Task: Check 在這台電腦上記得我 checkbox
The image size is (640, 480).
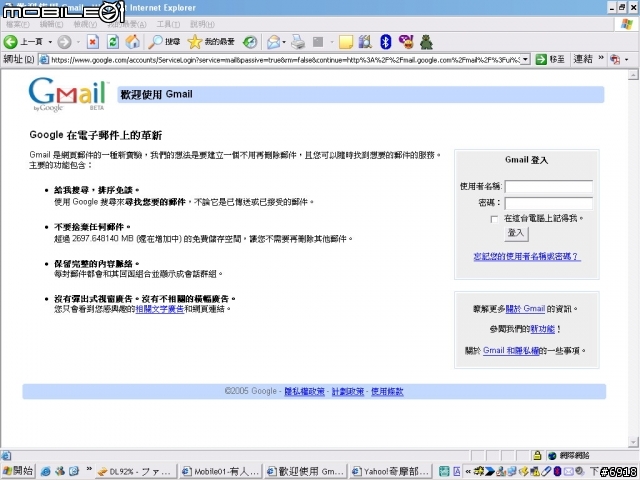Action: pyautogui.click(x=494, y=219)
